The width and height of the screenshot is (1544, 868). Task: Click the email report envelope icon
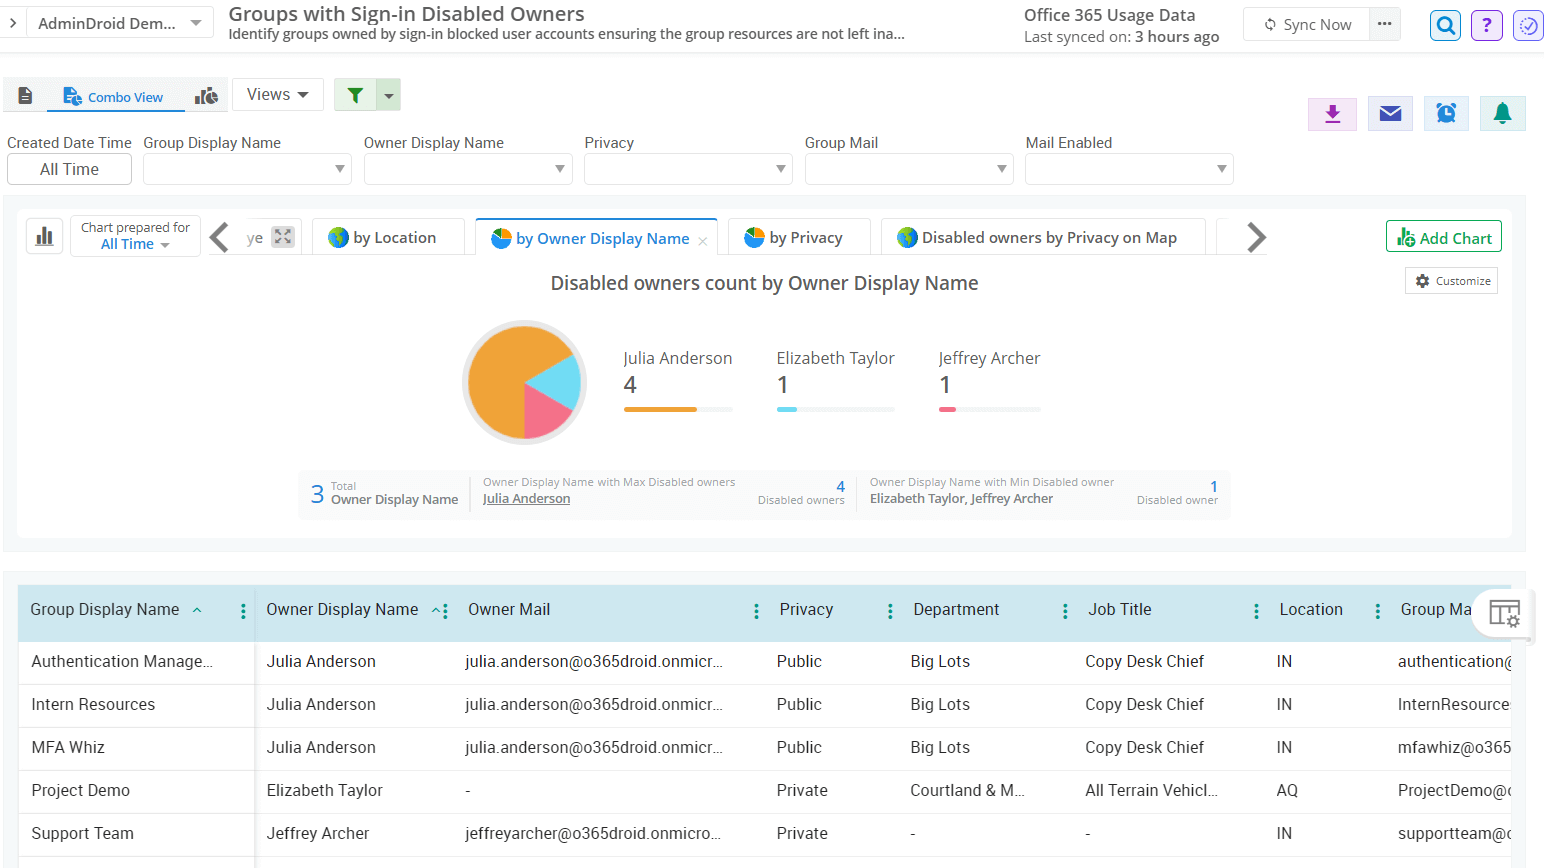pos(1390,114)
